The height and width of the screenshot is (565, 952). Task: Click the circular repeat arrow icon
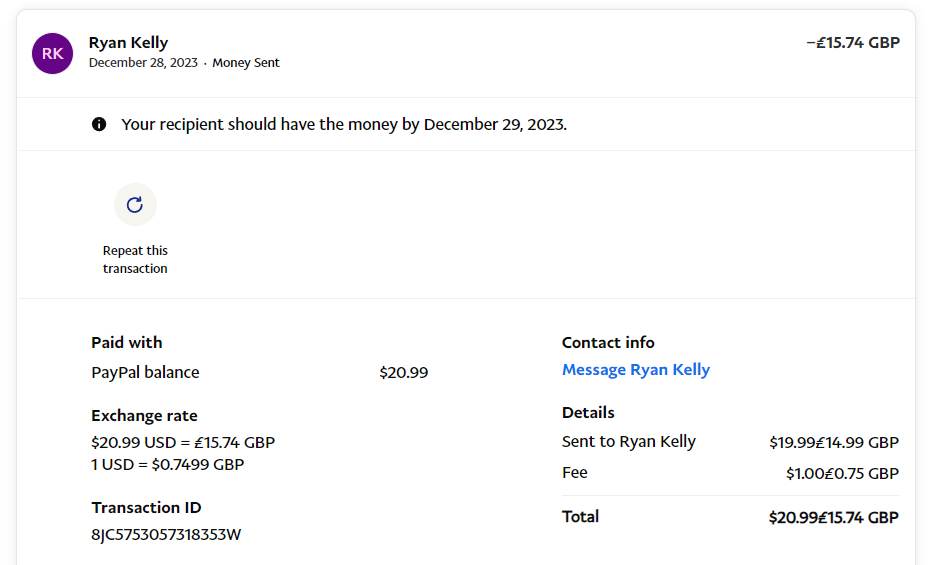135,205
